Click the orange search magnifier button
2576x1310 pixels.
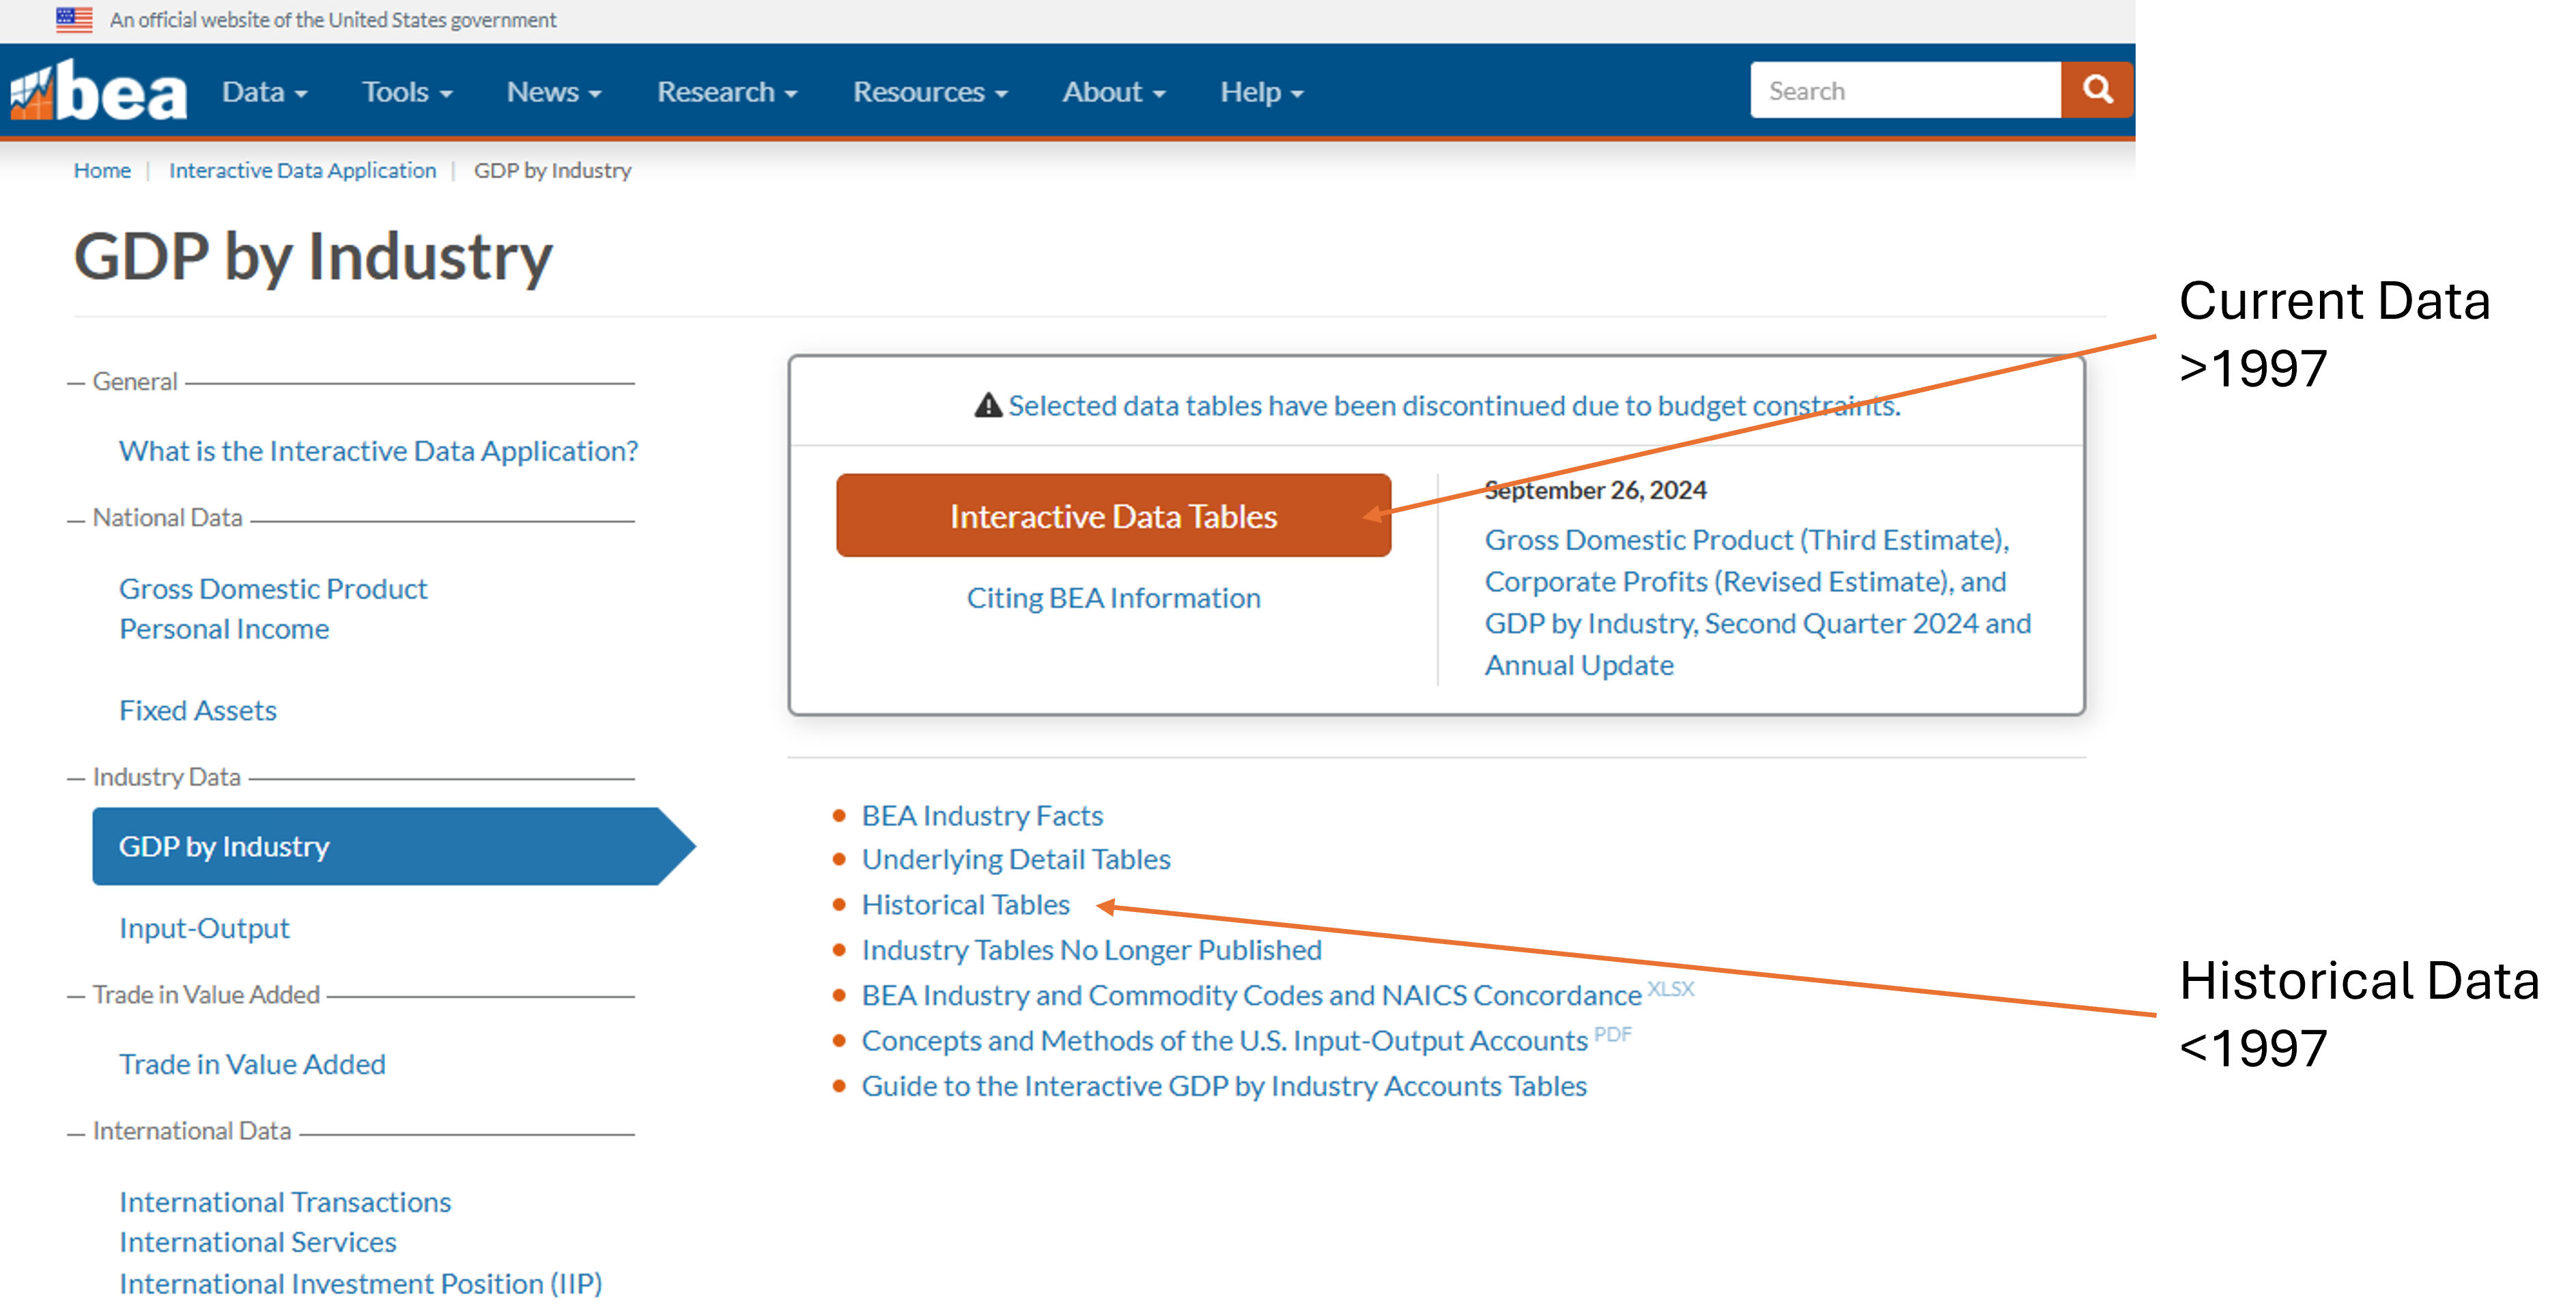pos(2097,90)
